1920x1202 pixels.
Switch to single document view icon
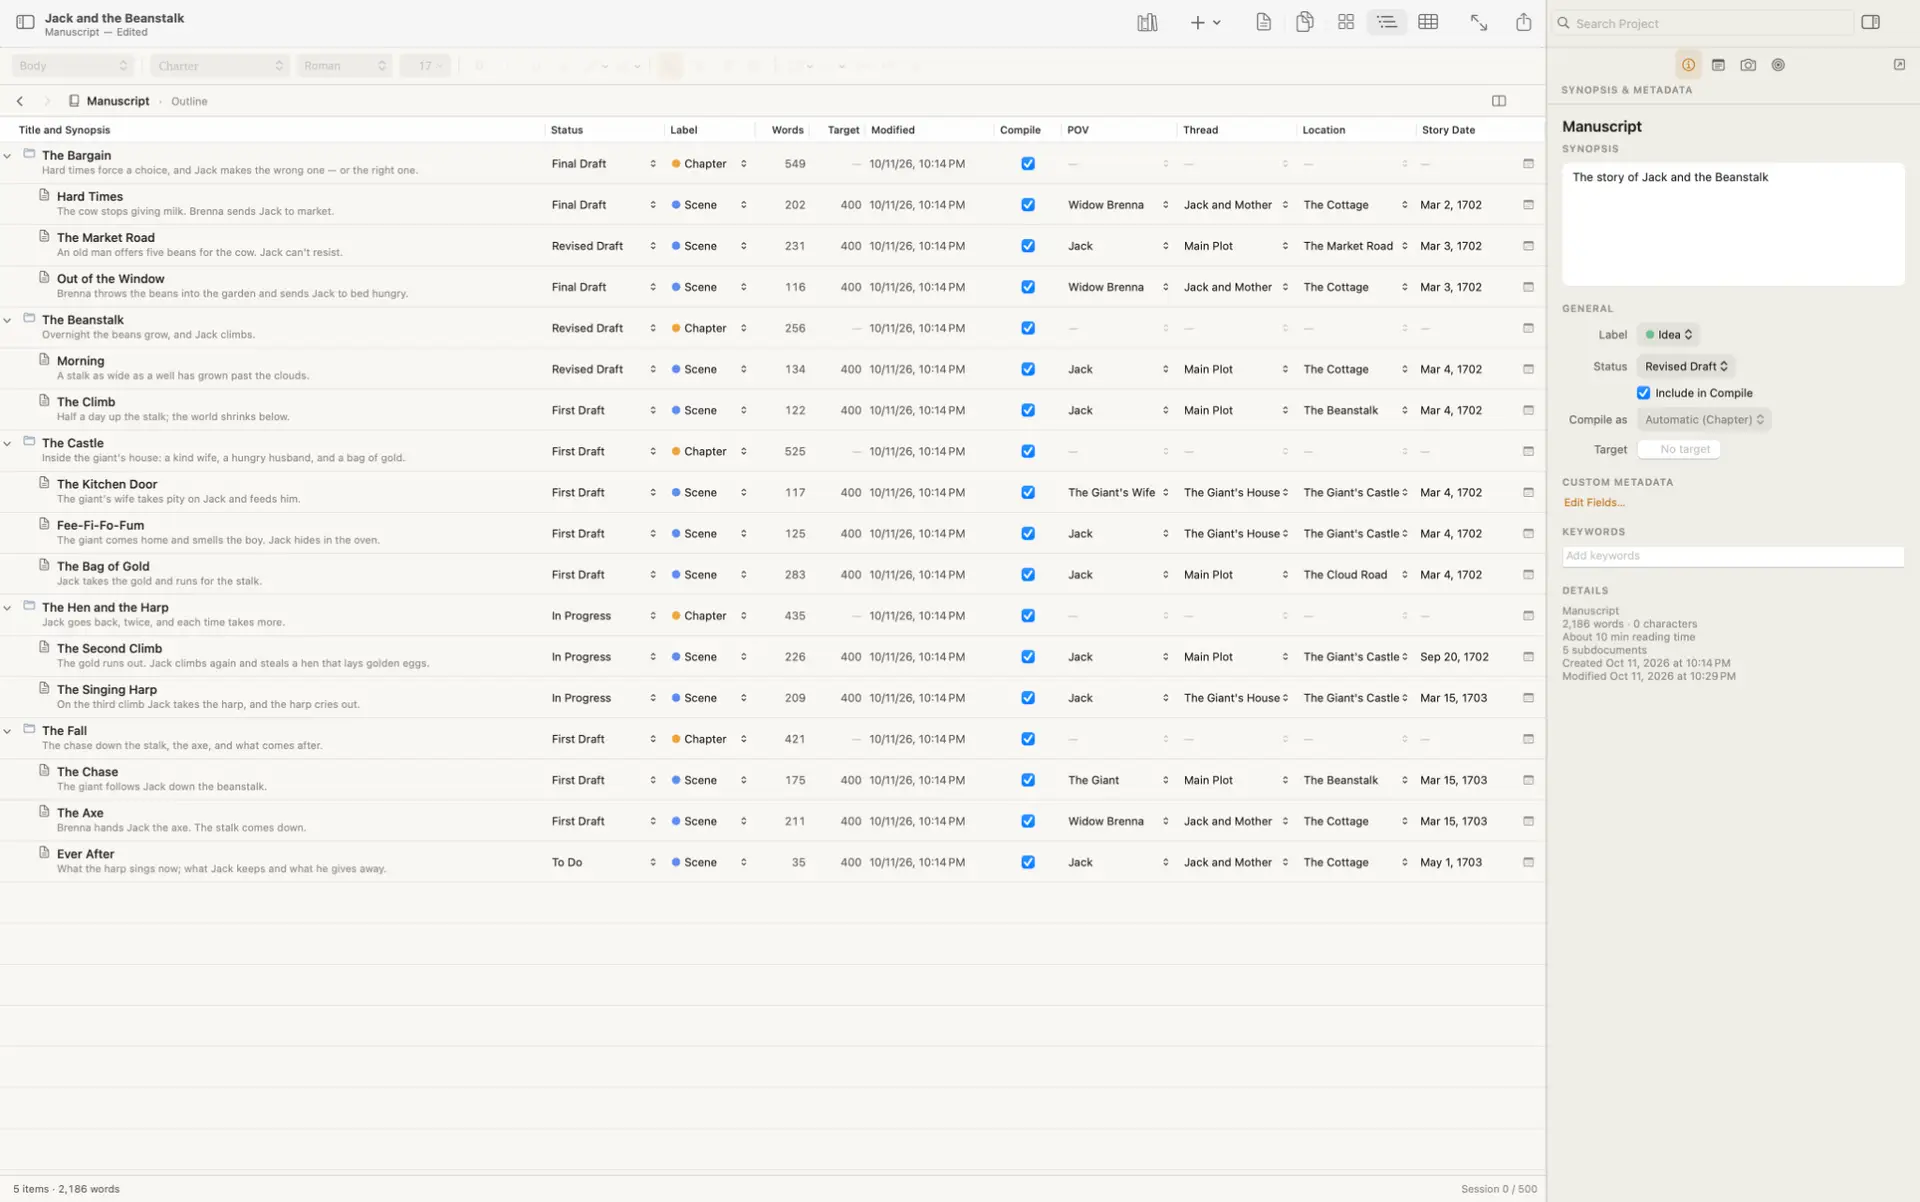click(1263, 22)
